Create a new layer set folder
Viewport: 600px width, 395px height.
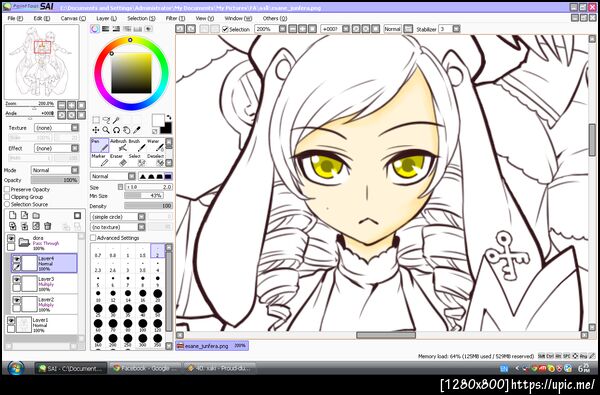pos(36,215)
